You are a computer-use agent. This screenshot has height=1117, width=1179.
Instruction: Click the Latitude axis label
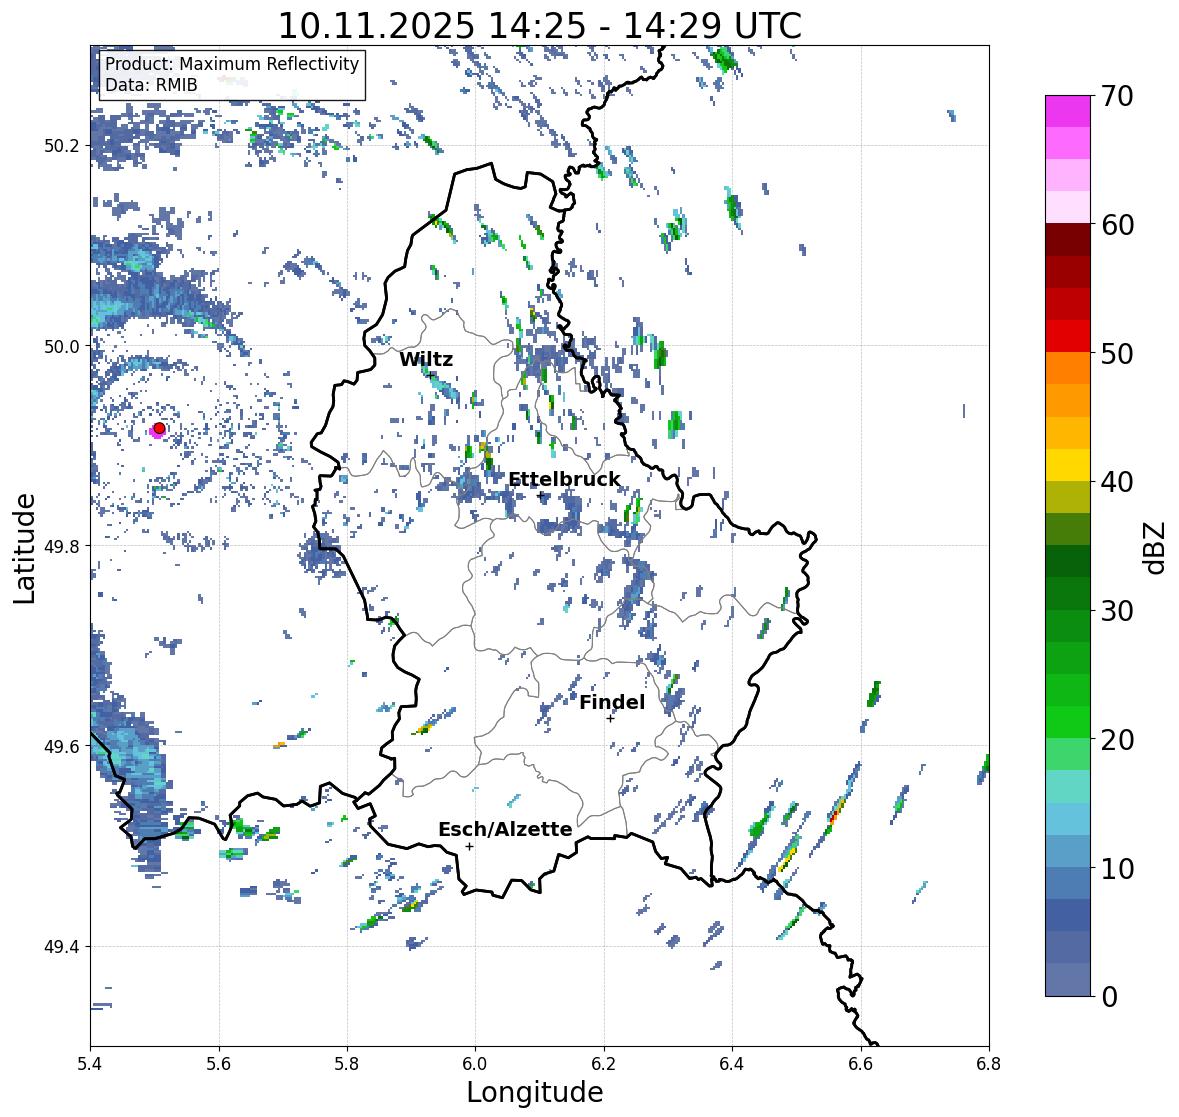tap(25, 548)
